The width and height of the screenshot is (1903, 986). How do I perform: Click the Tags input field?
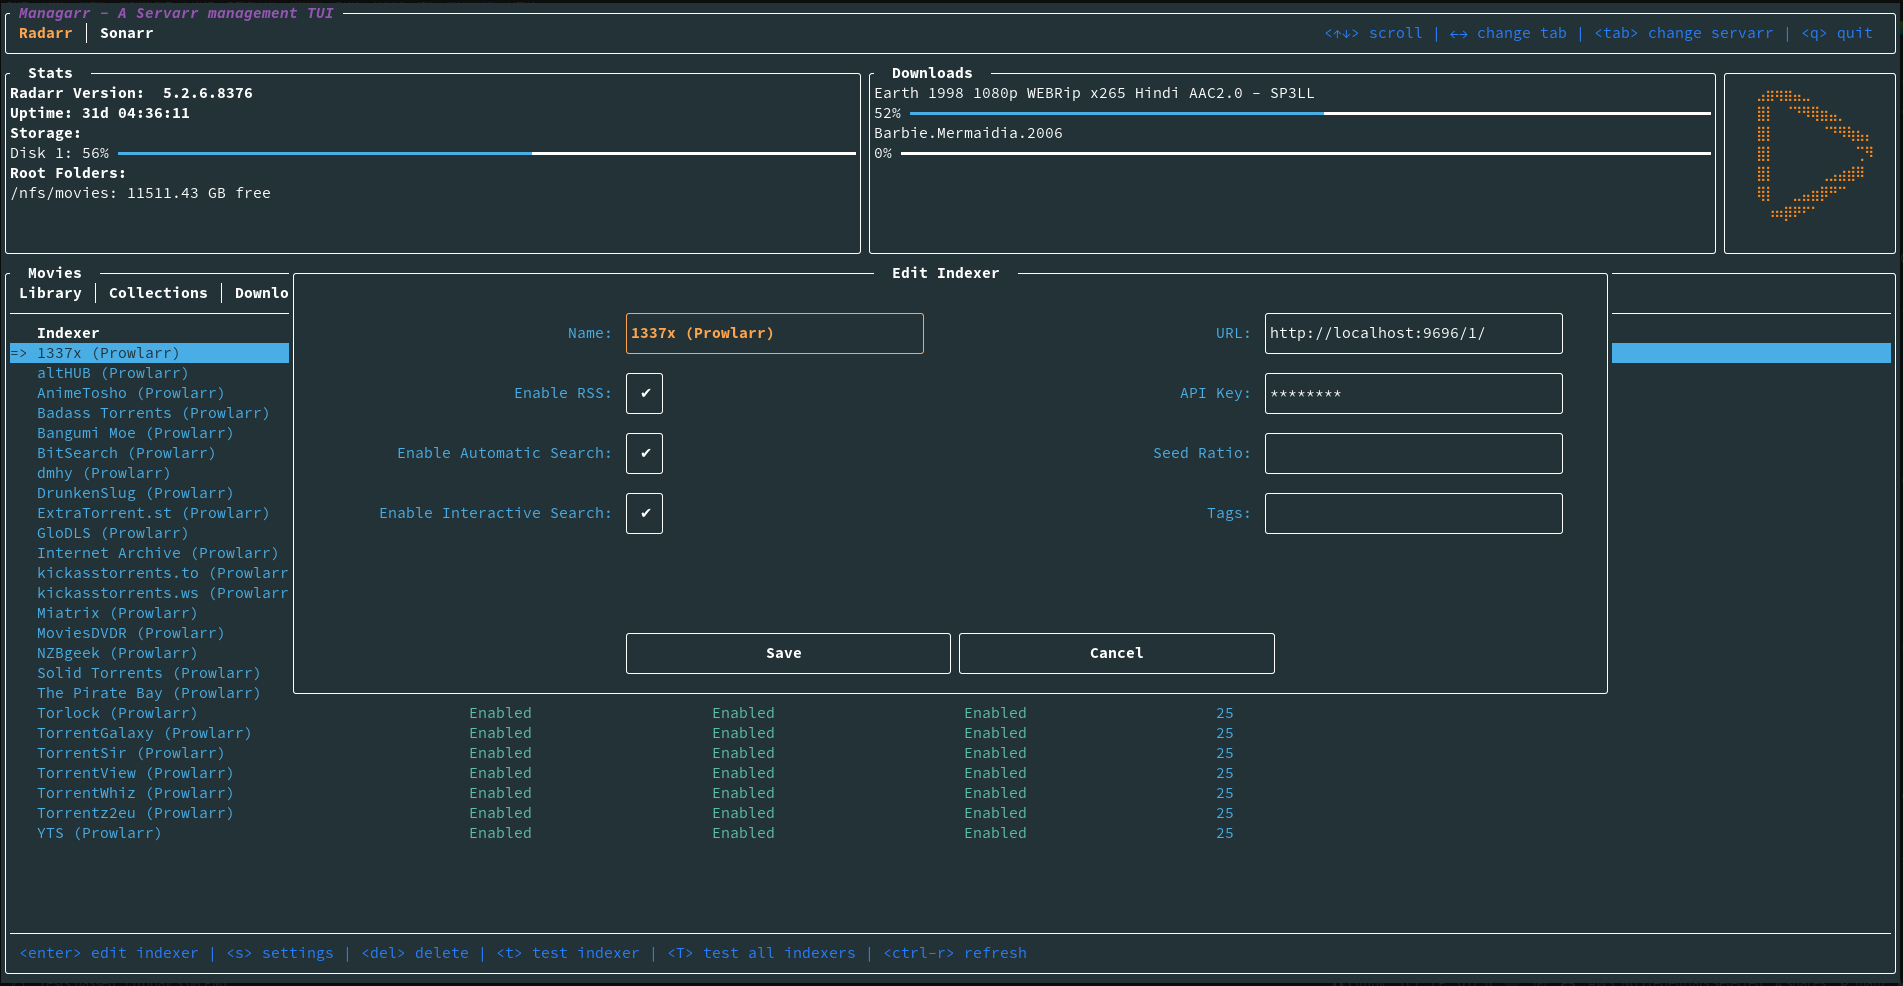tap(1412, 513)
